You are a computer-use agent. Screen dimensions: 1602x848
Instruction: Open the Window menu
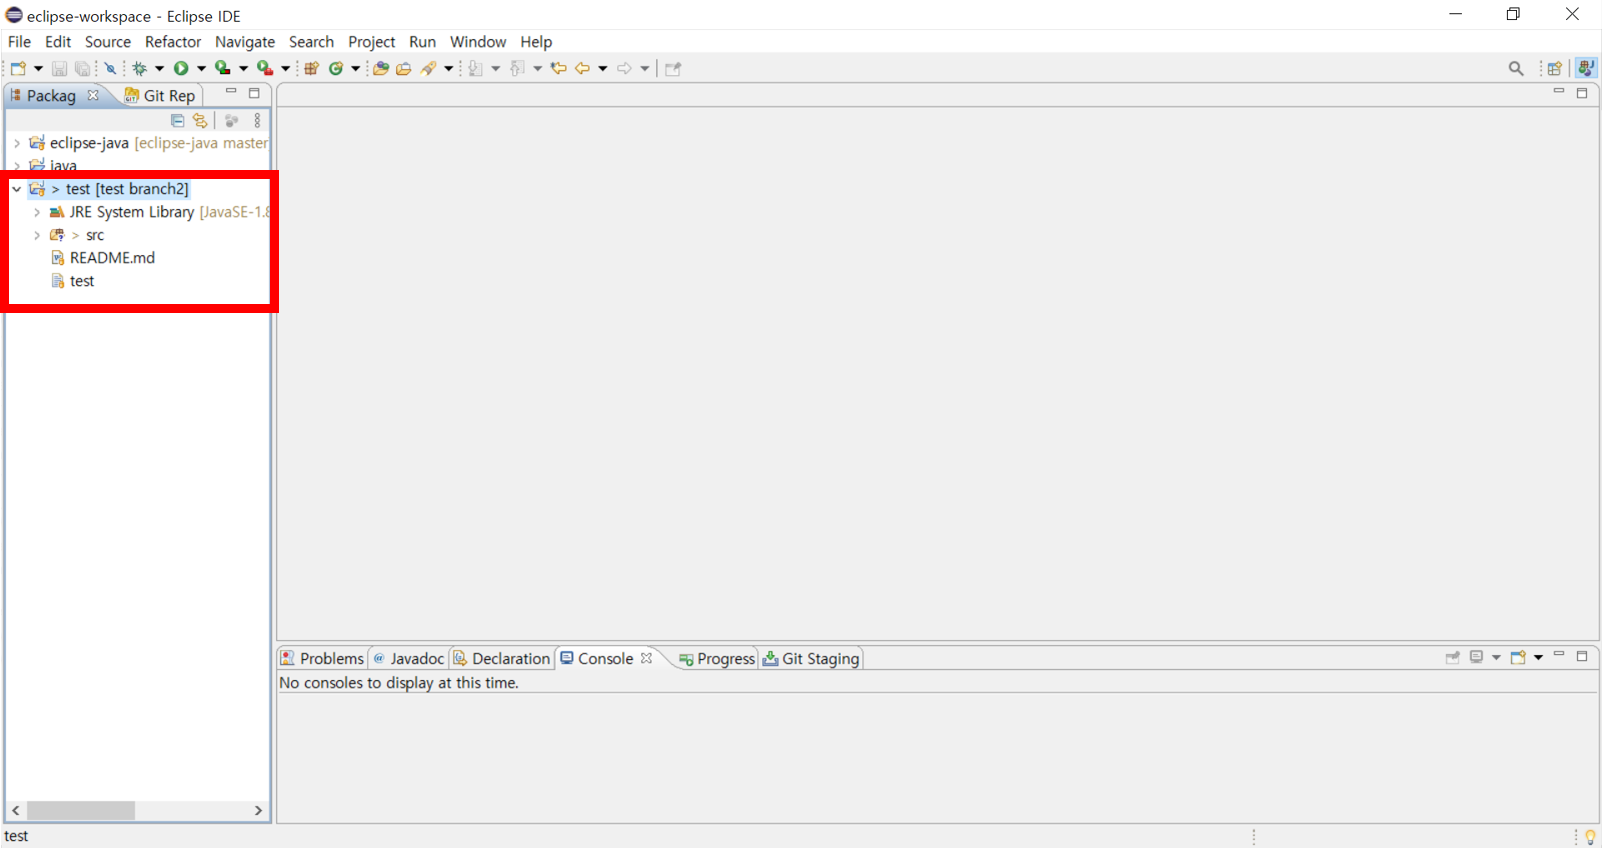(478, 42)
